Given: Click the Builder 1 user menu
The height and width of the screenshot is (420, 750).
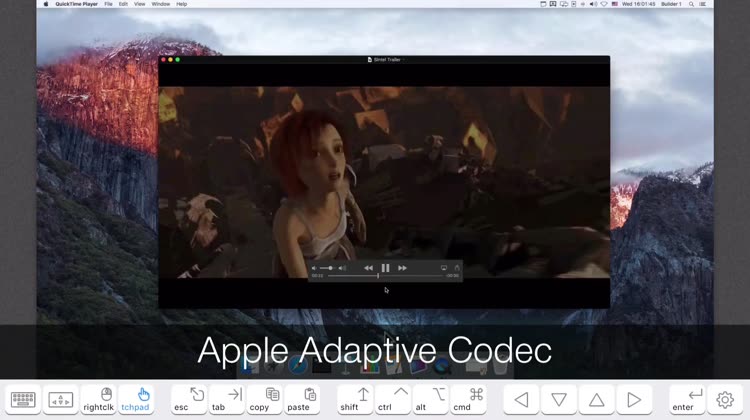Looking at the screenshot, I should pyautogui.click(x=671, y=4).
